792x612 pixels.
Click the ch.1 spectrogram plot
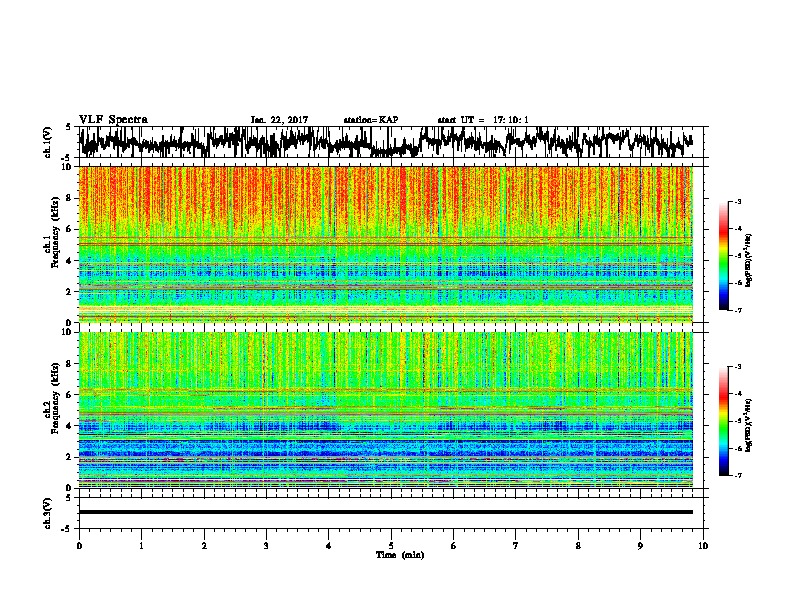[x=386, y=244]
